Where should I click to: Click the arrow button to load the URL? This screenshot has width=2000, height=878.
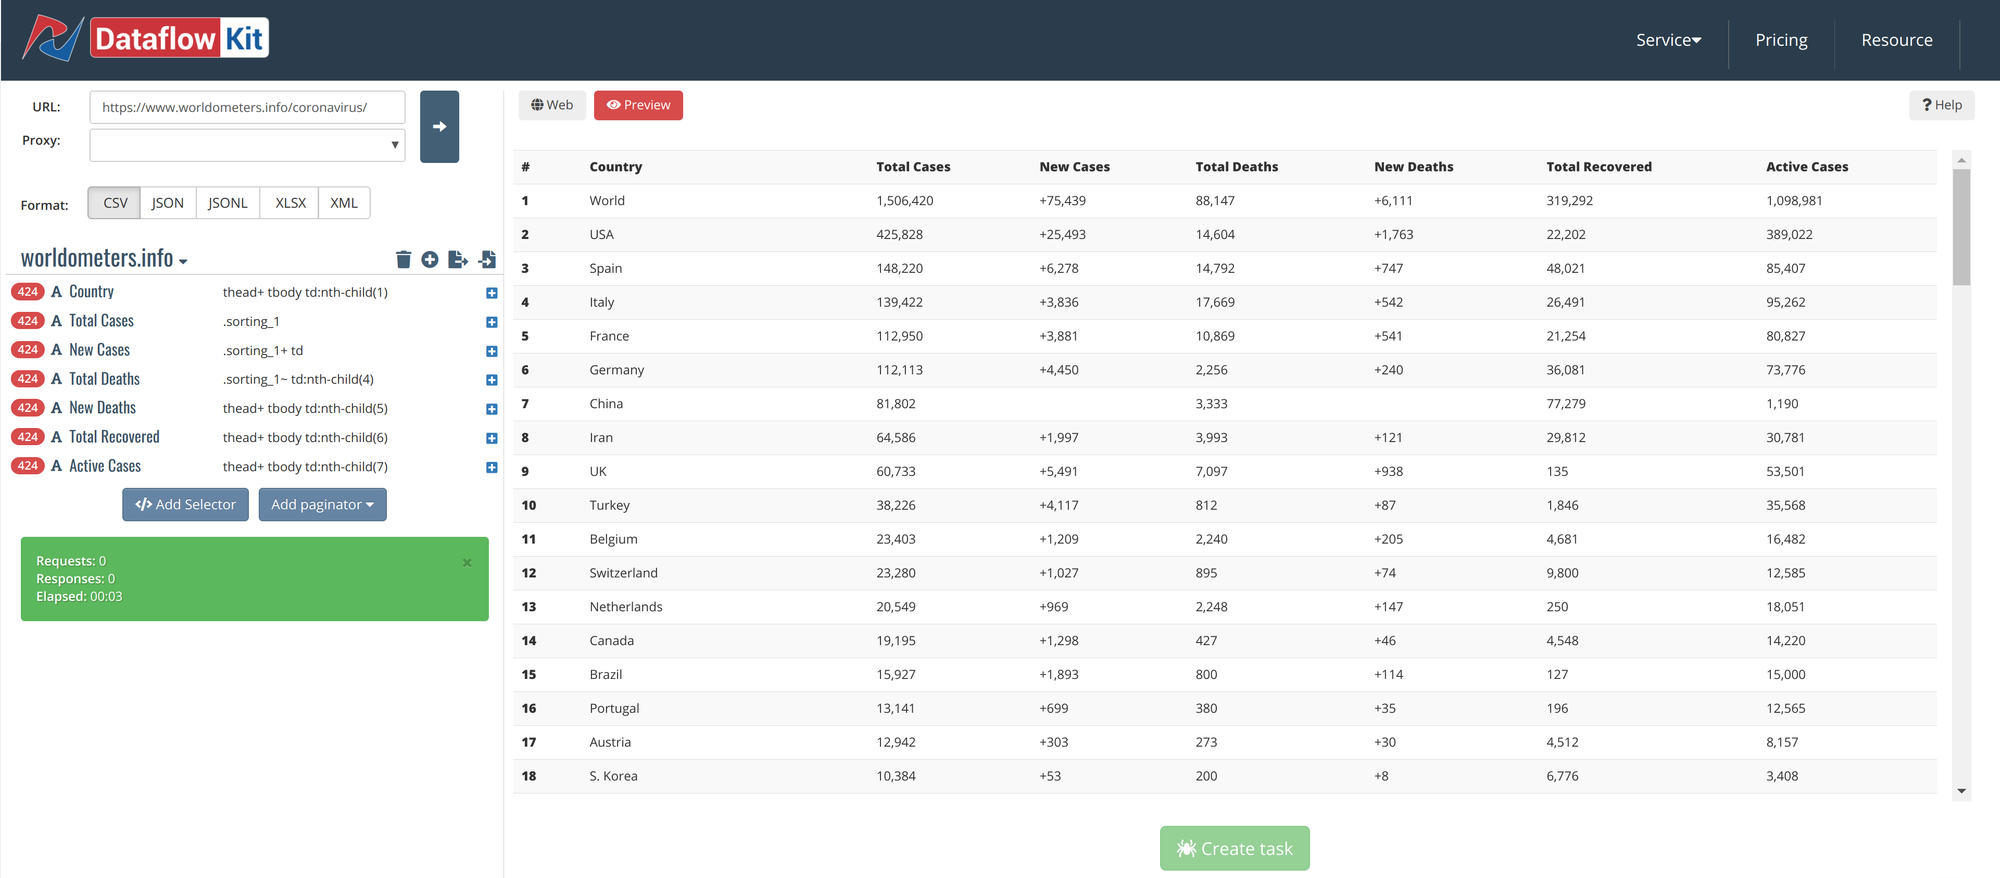[x=439, y=127]
